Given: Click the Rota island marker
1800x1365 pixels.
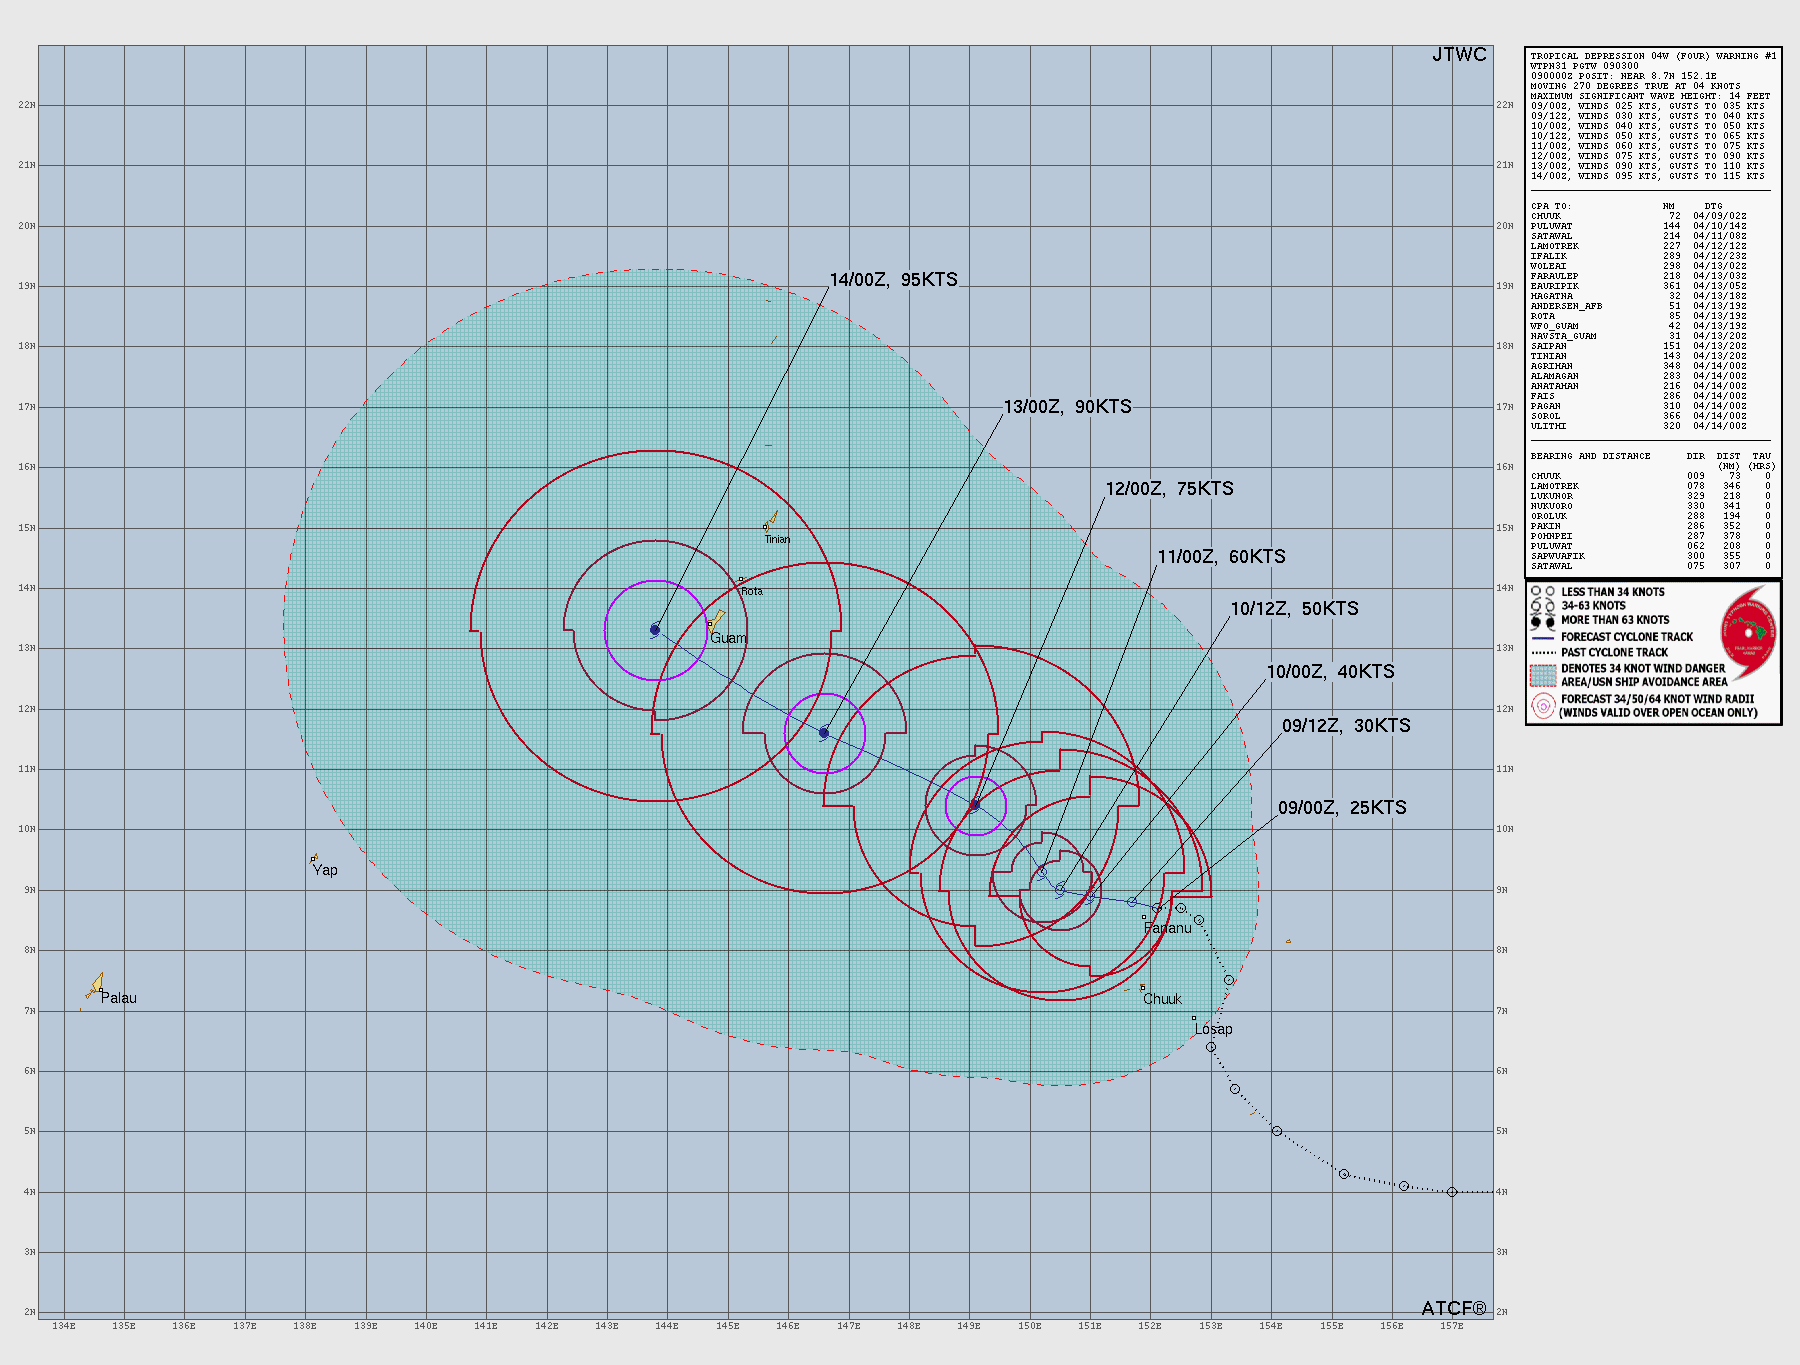Looking at the screenshot, I should (x=740, y=578).
